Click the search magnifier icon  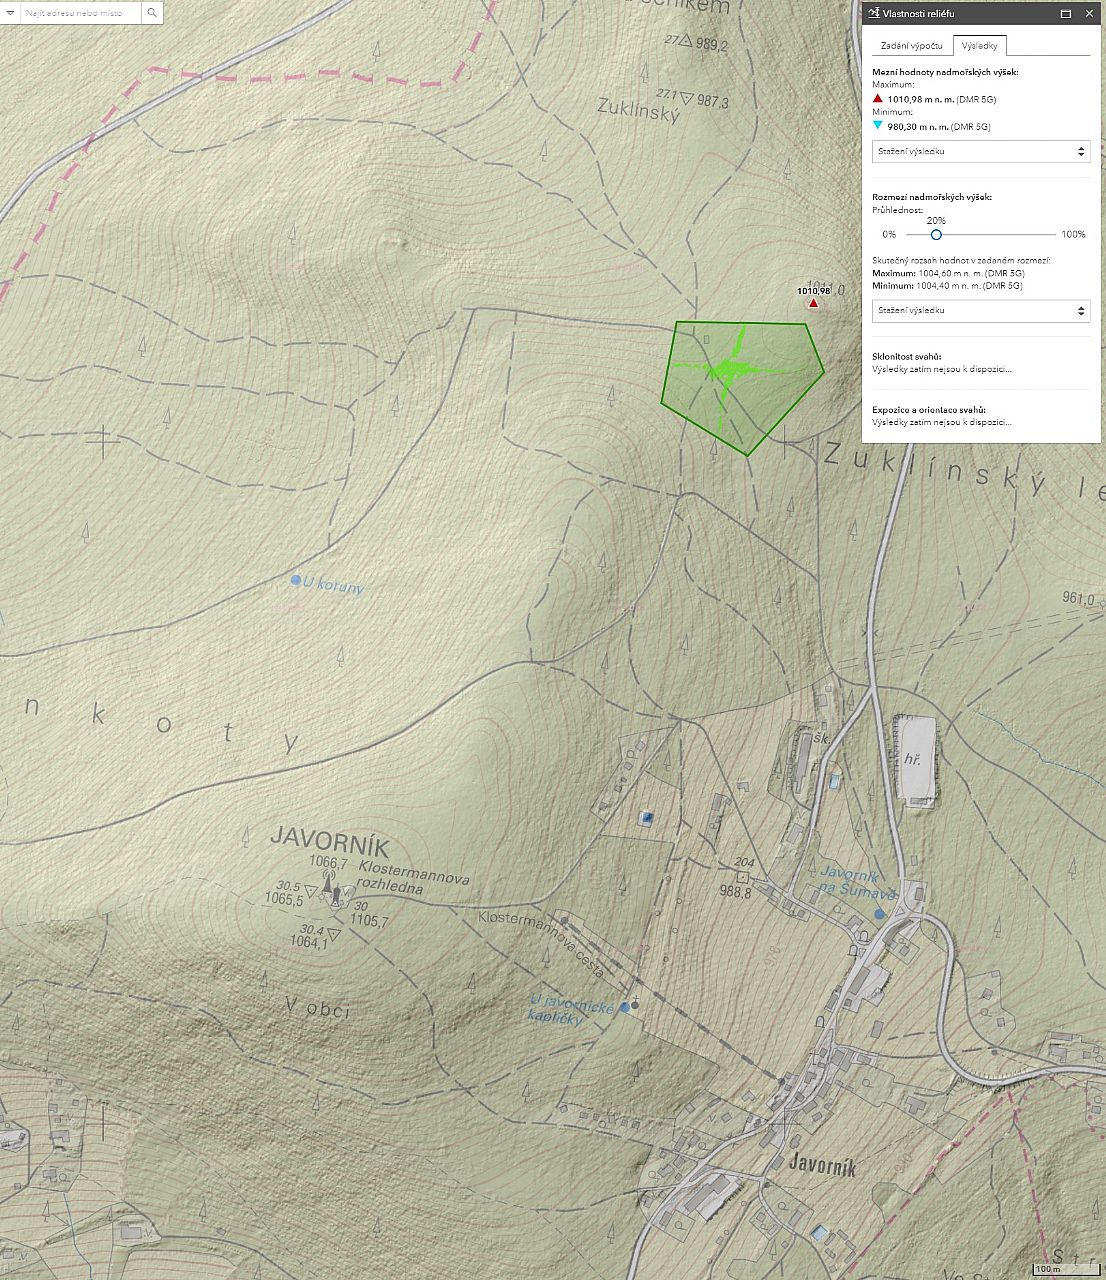tap(152, 13)
